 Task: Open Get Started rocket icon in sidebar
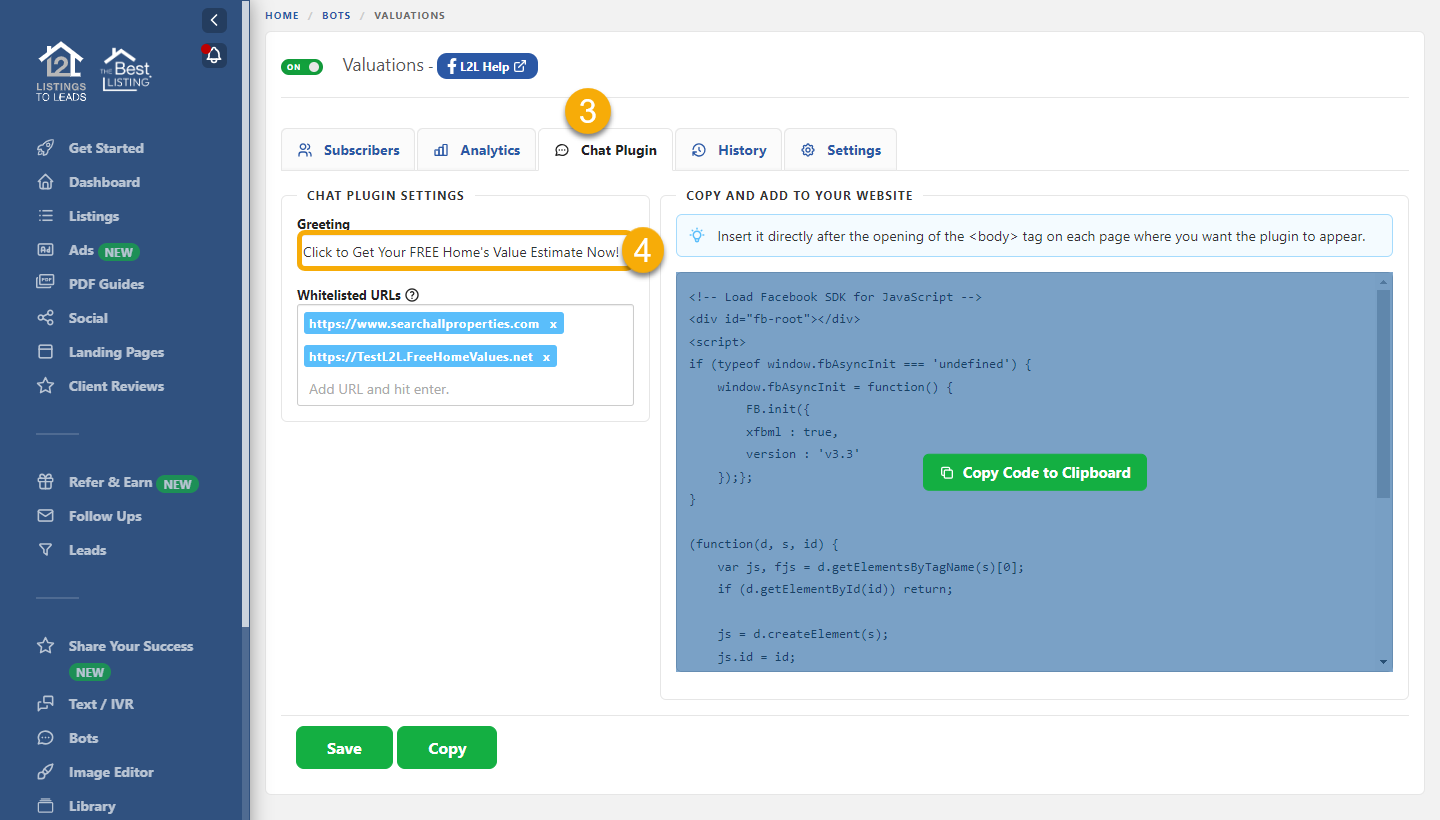click(45, 148)
